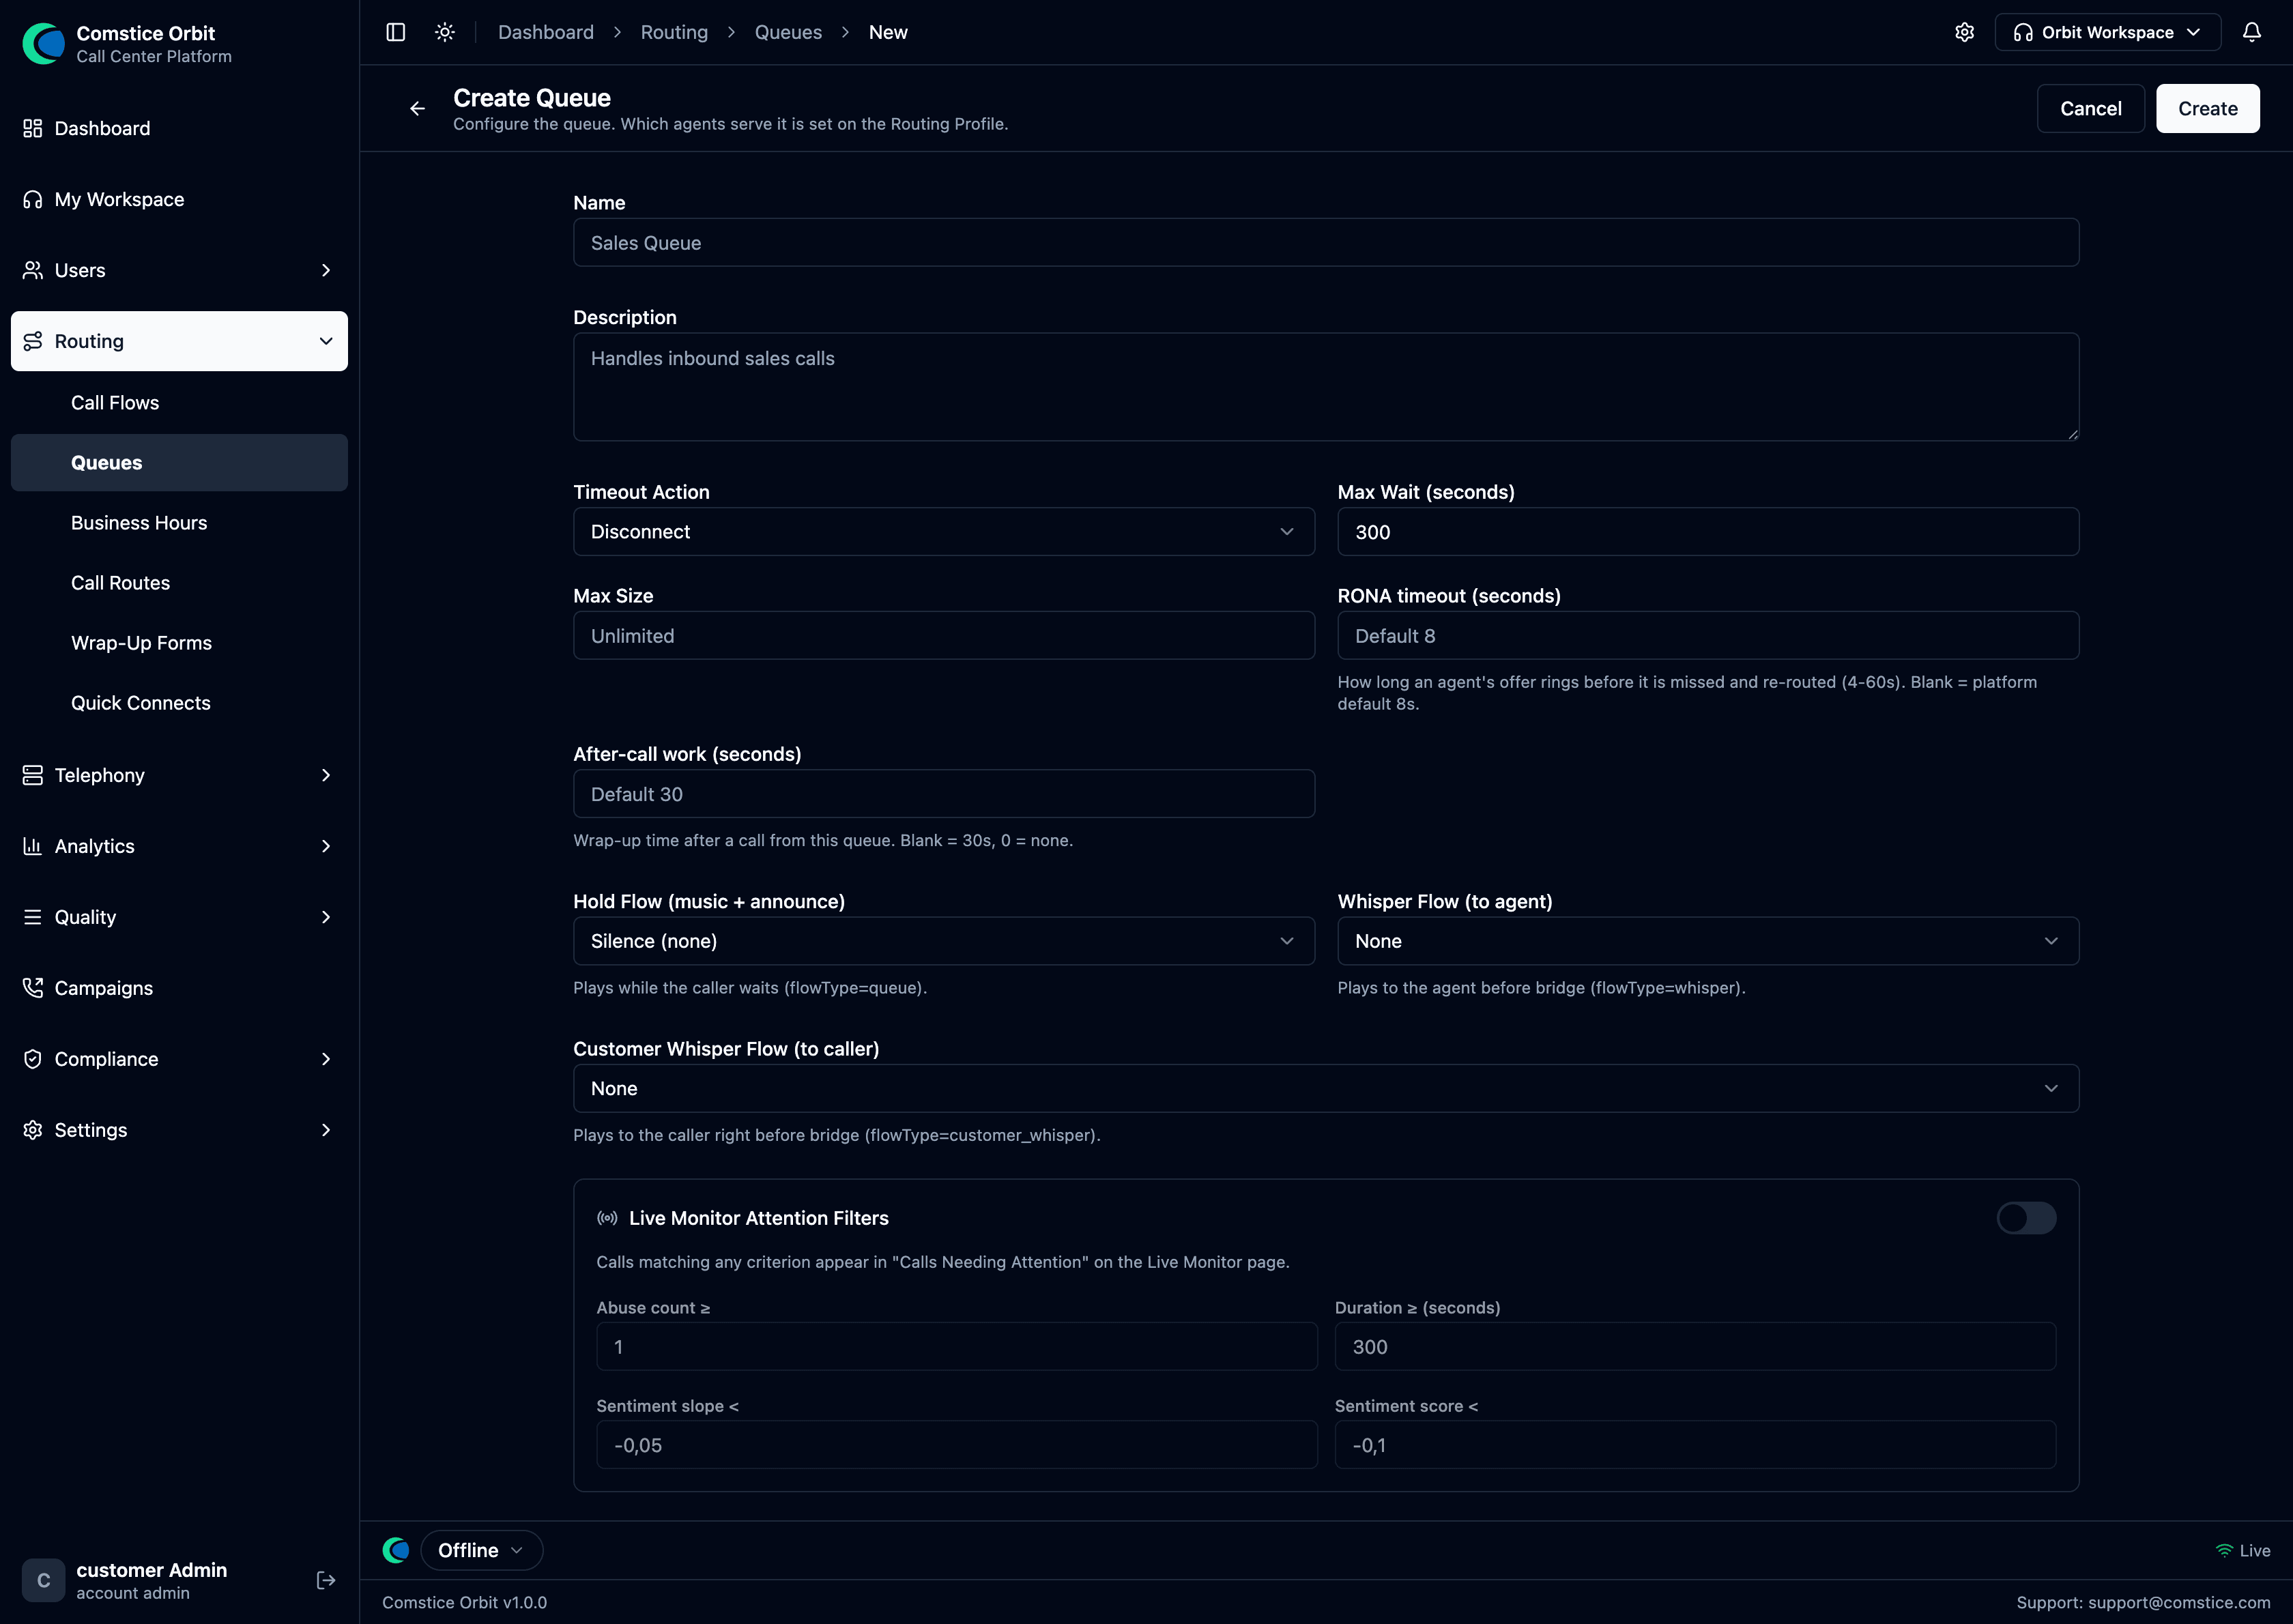Image resolution: width=2293 pixels, height=1624 pixels.
Task: Expand the Analytics chevron
Action: (326, 846)
